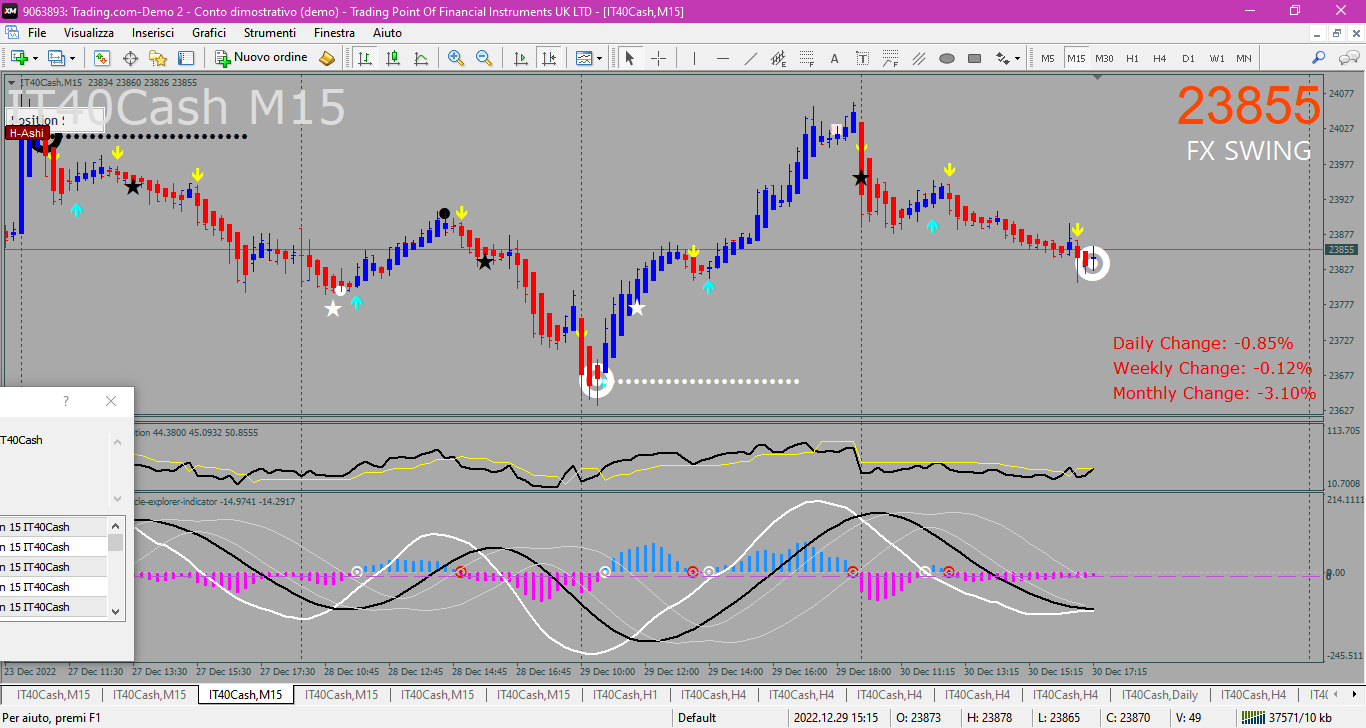1366x728 pixels.
Task: Switch timeframe to D1
Action: 1188,58
